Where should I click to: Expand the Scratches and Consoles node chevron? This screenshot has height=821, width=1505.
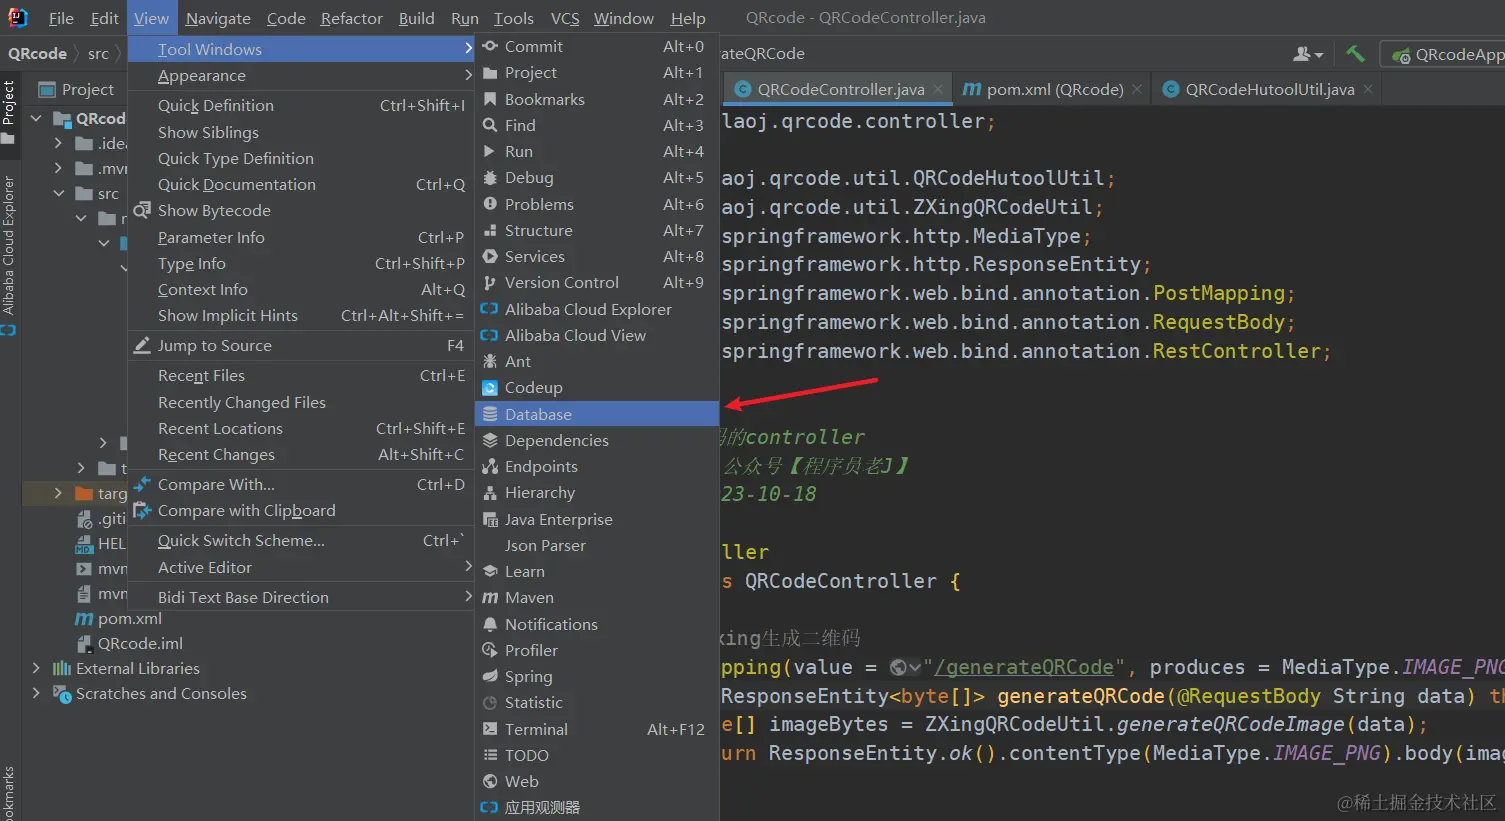pos(36,693)
